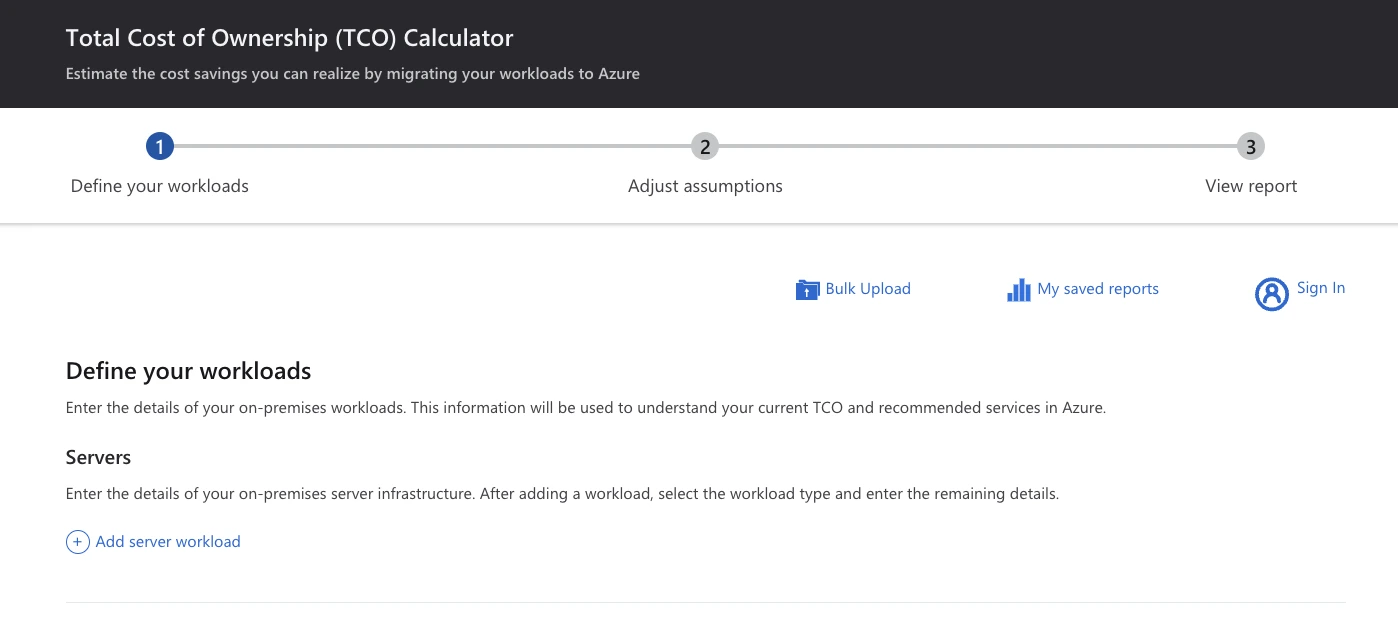Open the Bulk Upload text link

868,289
